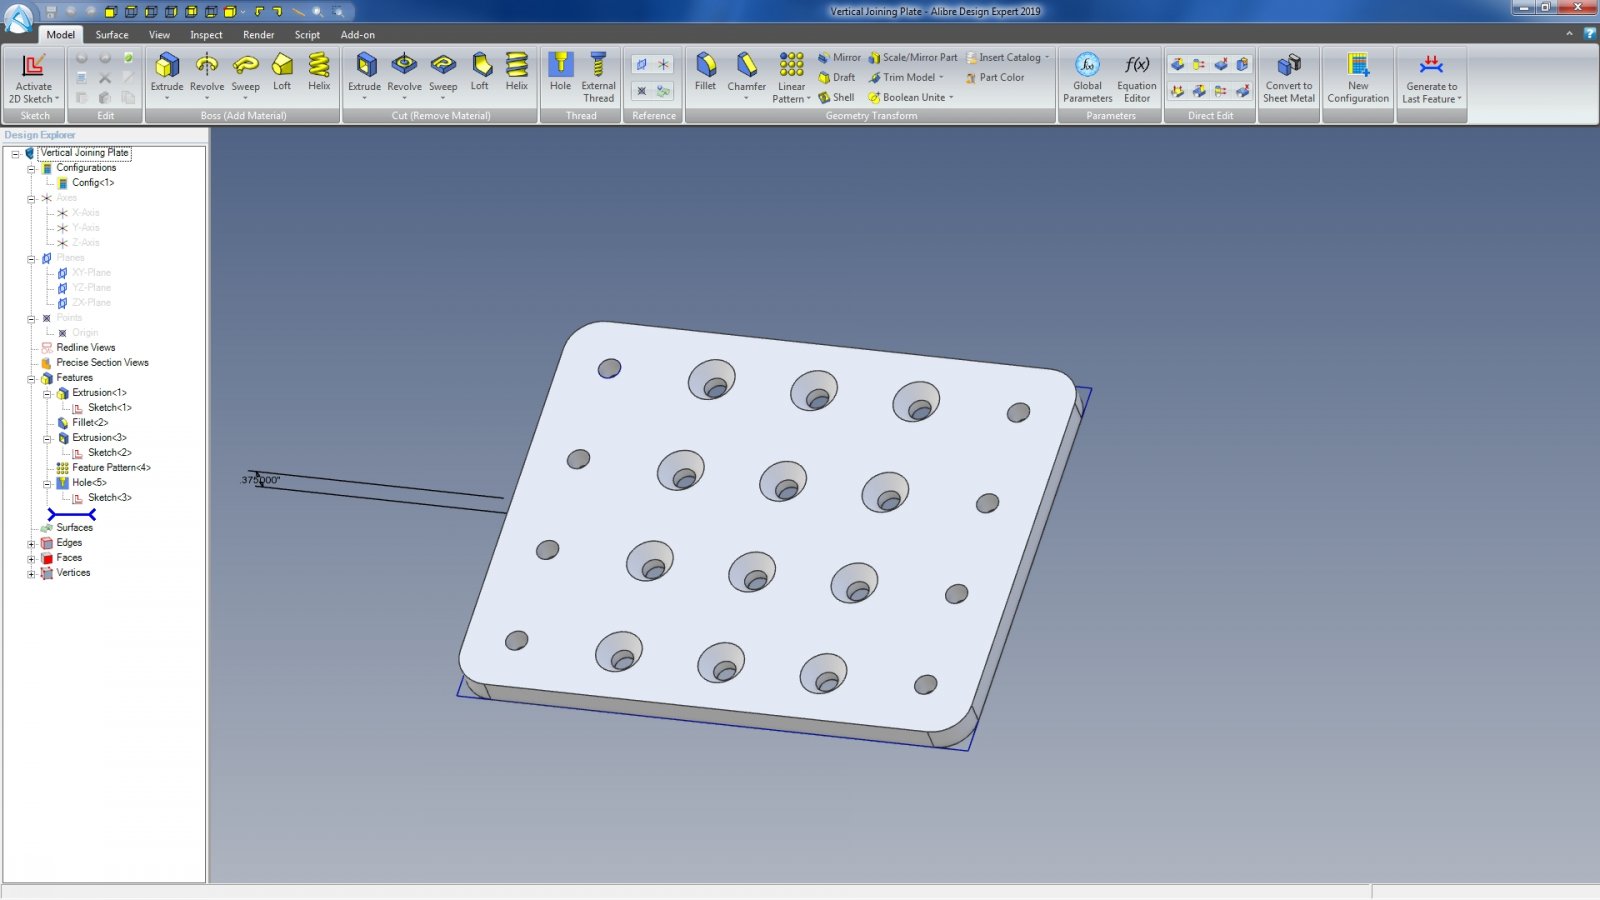Switch to the Surface ribbon tab

pos(112,35)
